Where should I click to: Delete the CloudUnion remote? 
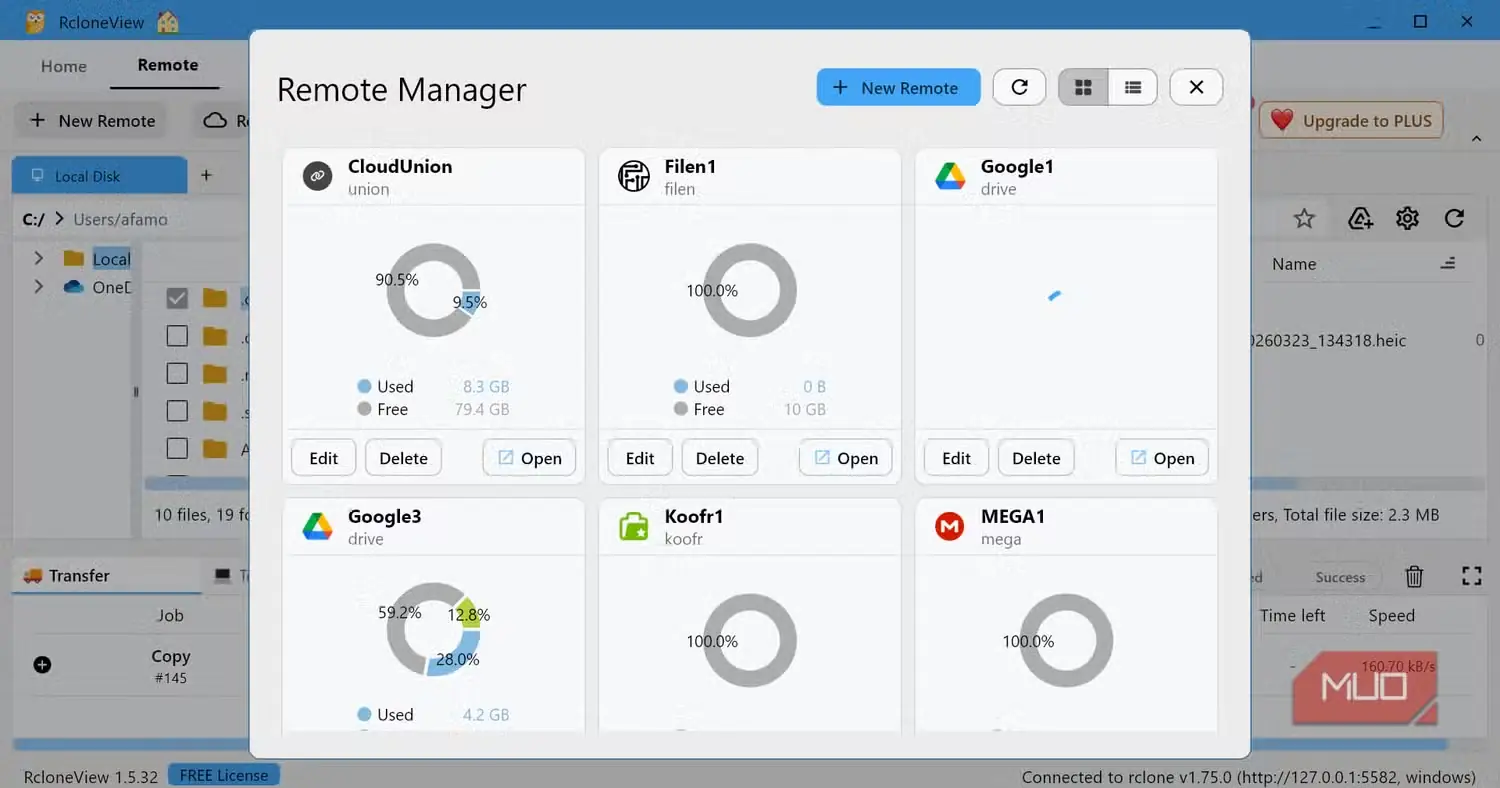(404, 458)
